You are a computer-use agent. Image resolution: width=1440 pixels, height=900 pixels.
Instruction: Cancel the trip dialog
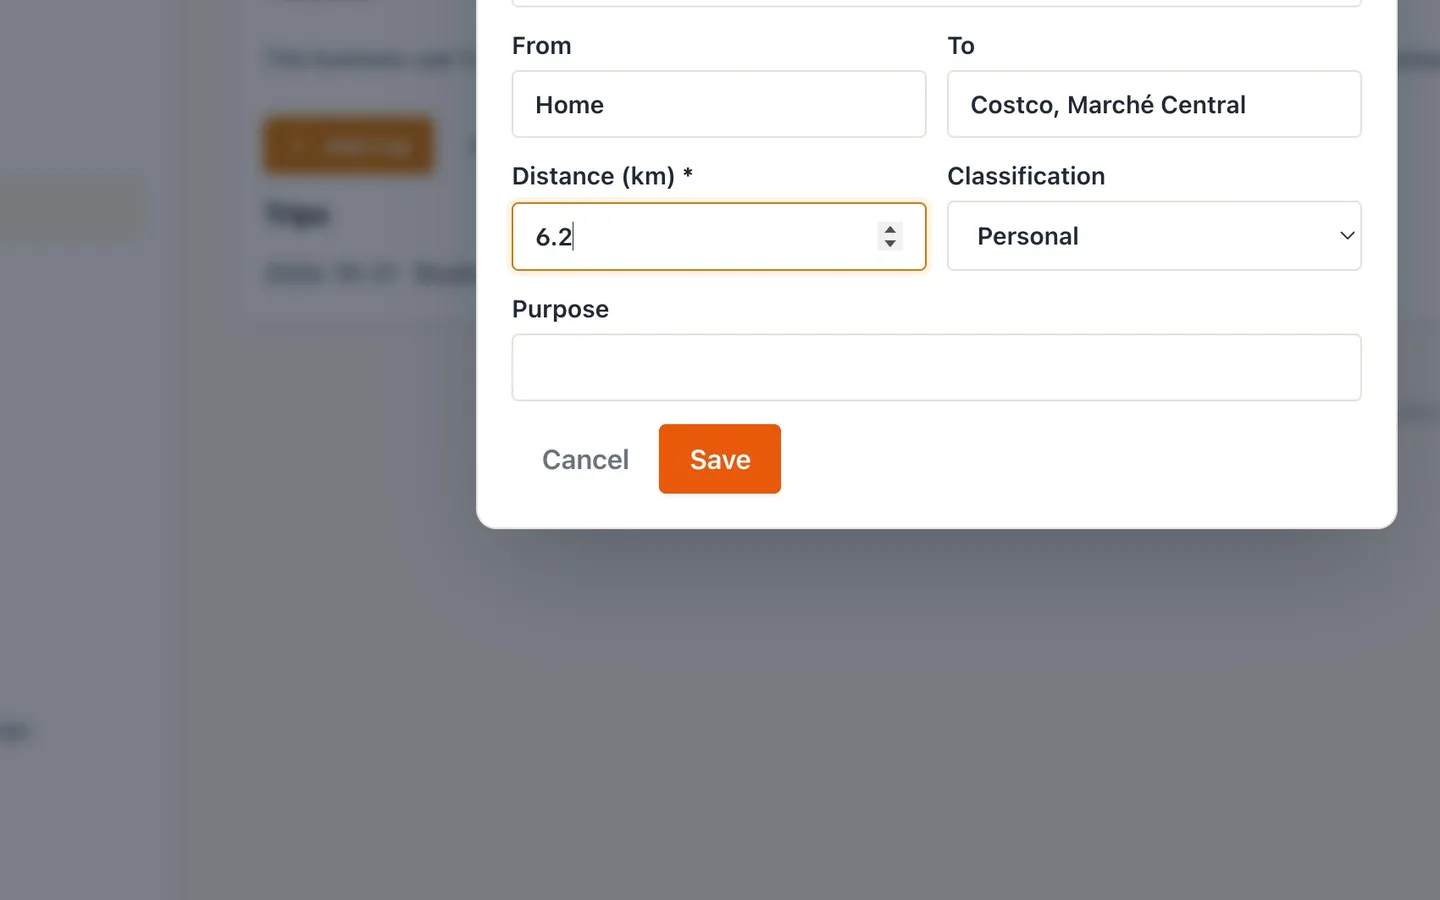click(x=585, y=459)
